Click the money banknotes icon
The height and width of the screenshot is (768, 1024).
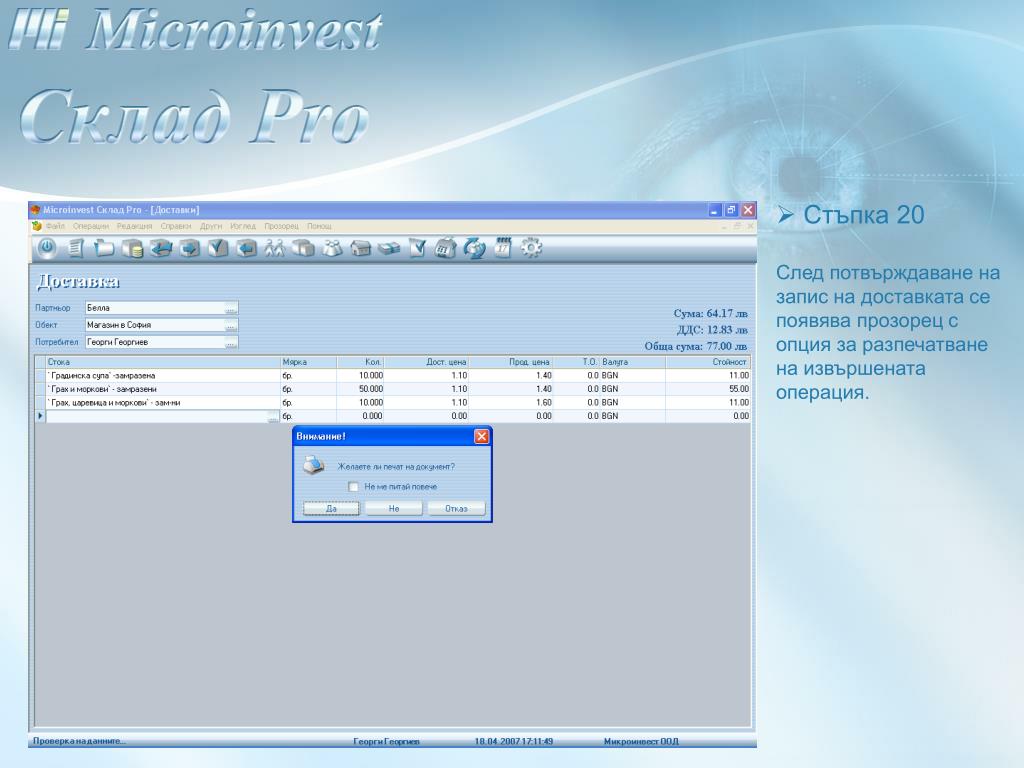click(389, 248)
